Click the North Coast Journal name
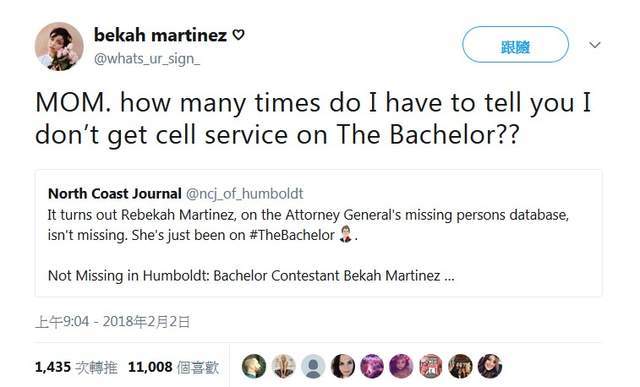 click(x=115, y=194)
